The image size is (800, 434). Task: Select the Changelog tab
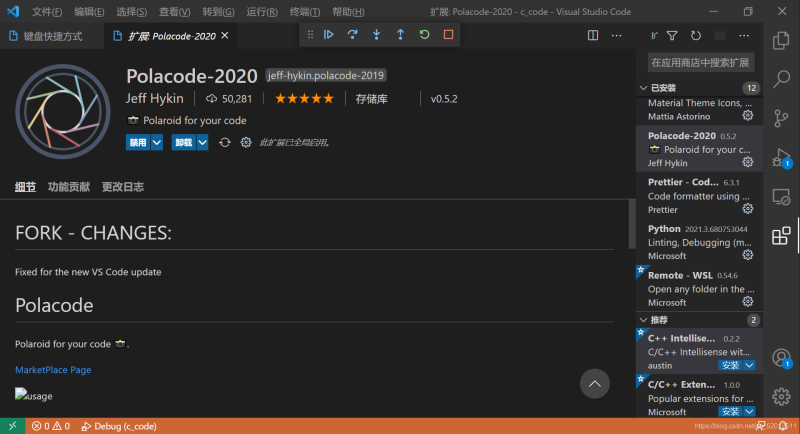click(x=123, y=187)
